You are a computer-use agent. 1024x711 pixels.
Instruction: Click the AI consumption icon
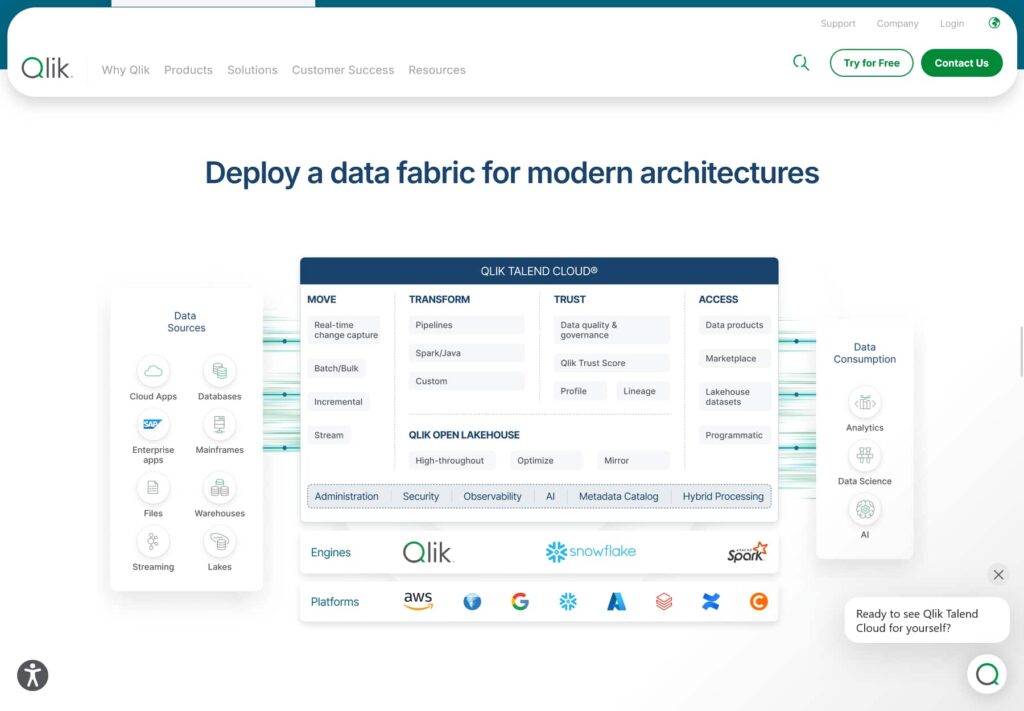pyautogui.click(x=865, y=509)
